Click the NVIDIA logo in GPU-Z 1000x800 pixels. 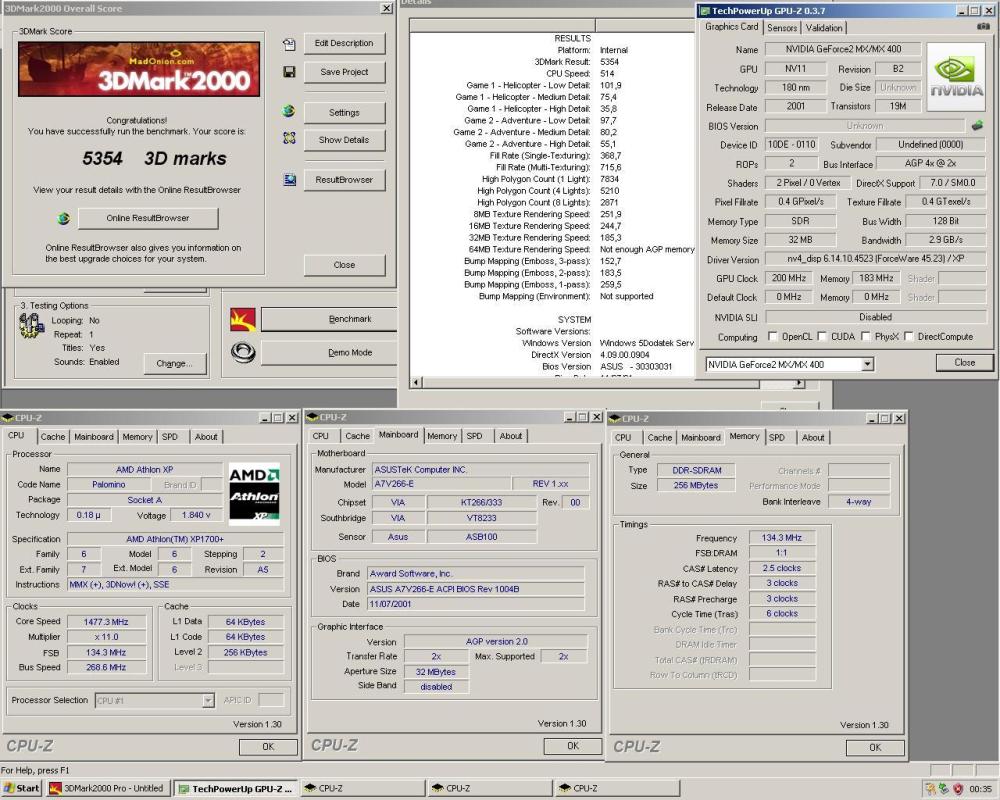(x=957, y=76)
